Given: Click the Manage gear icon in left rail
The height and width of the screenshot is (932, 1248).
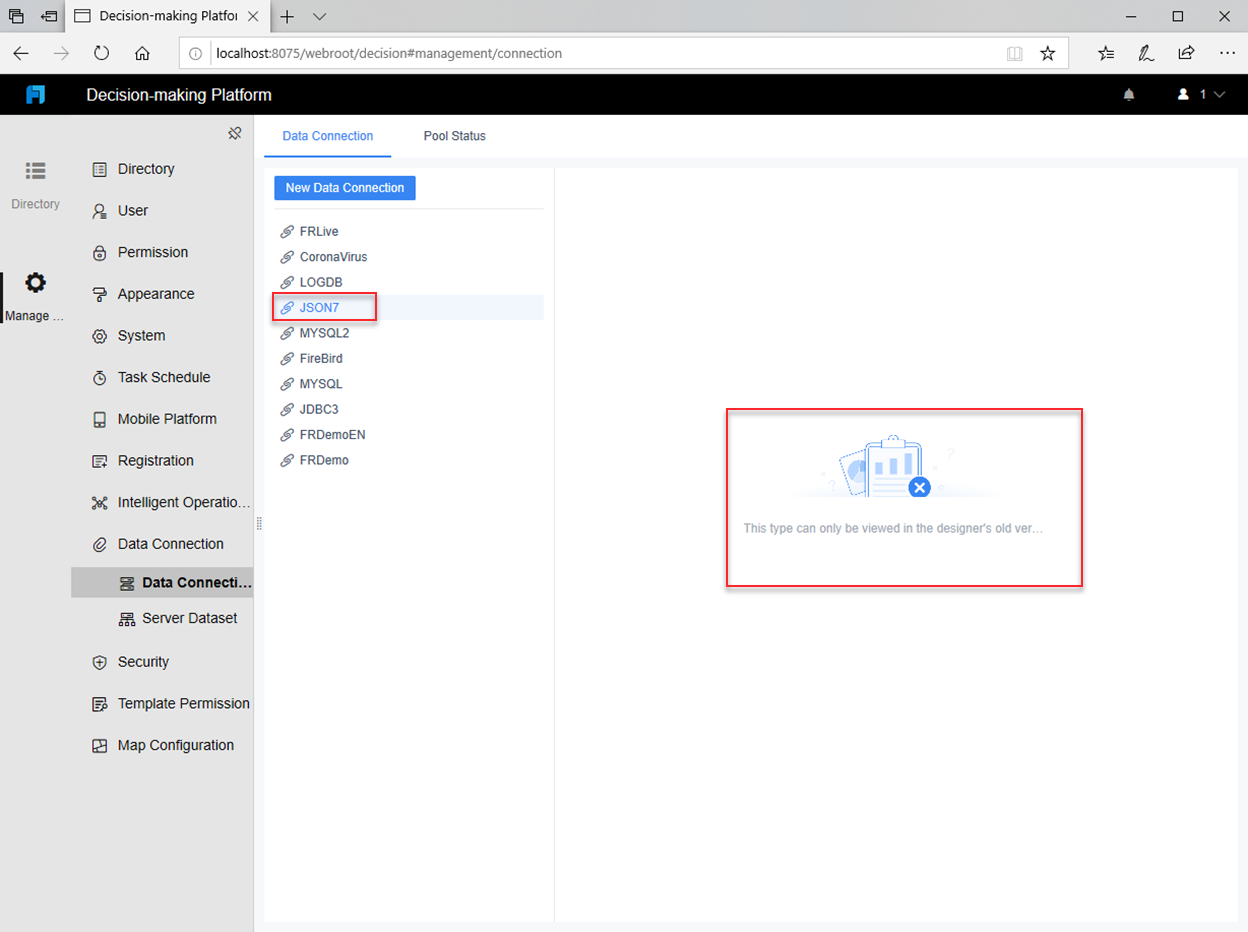Looking at the screenshot, I should click(x=35, y=283).
